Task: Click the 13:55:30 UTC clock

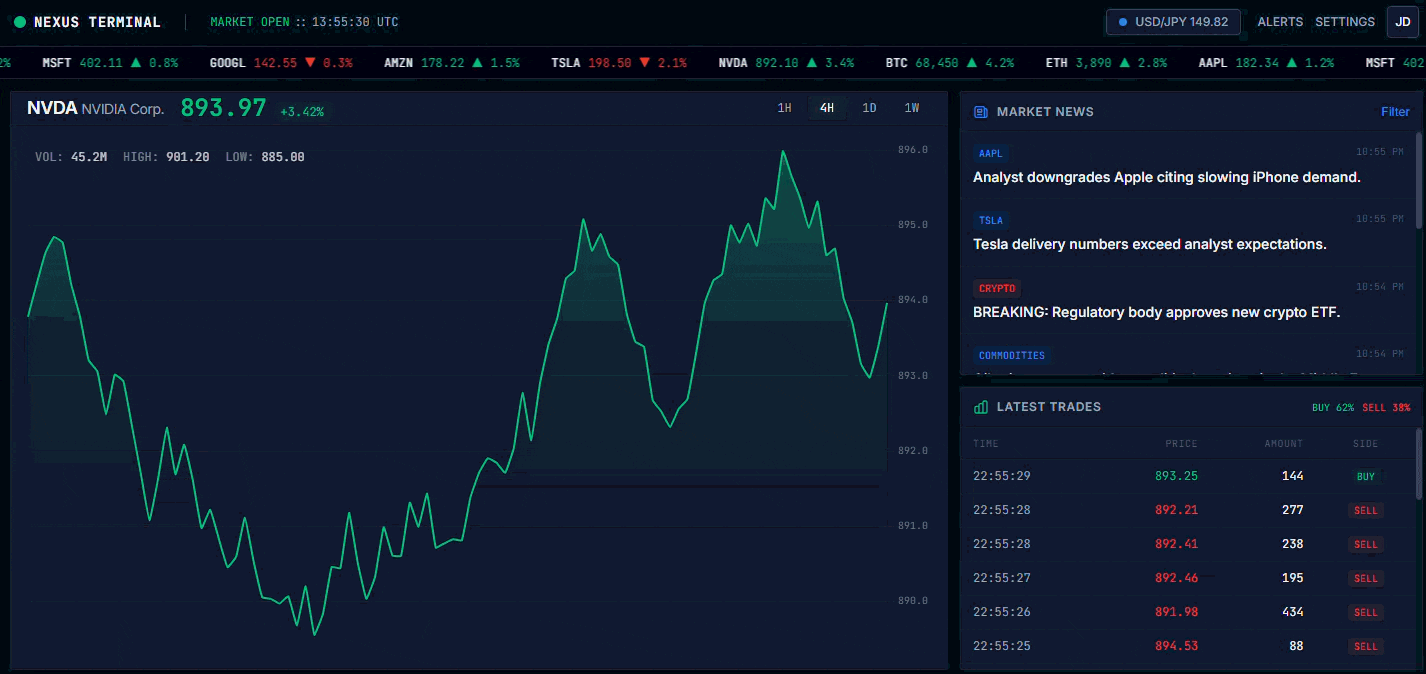Action: point(355,22)
